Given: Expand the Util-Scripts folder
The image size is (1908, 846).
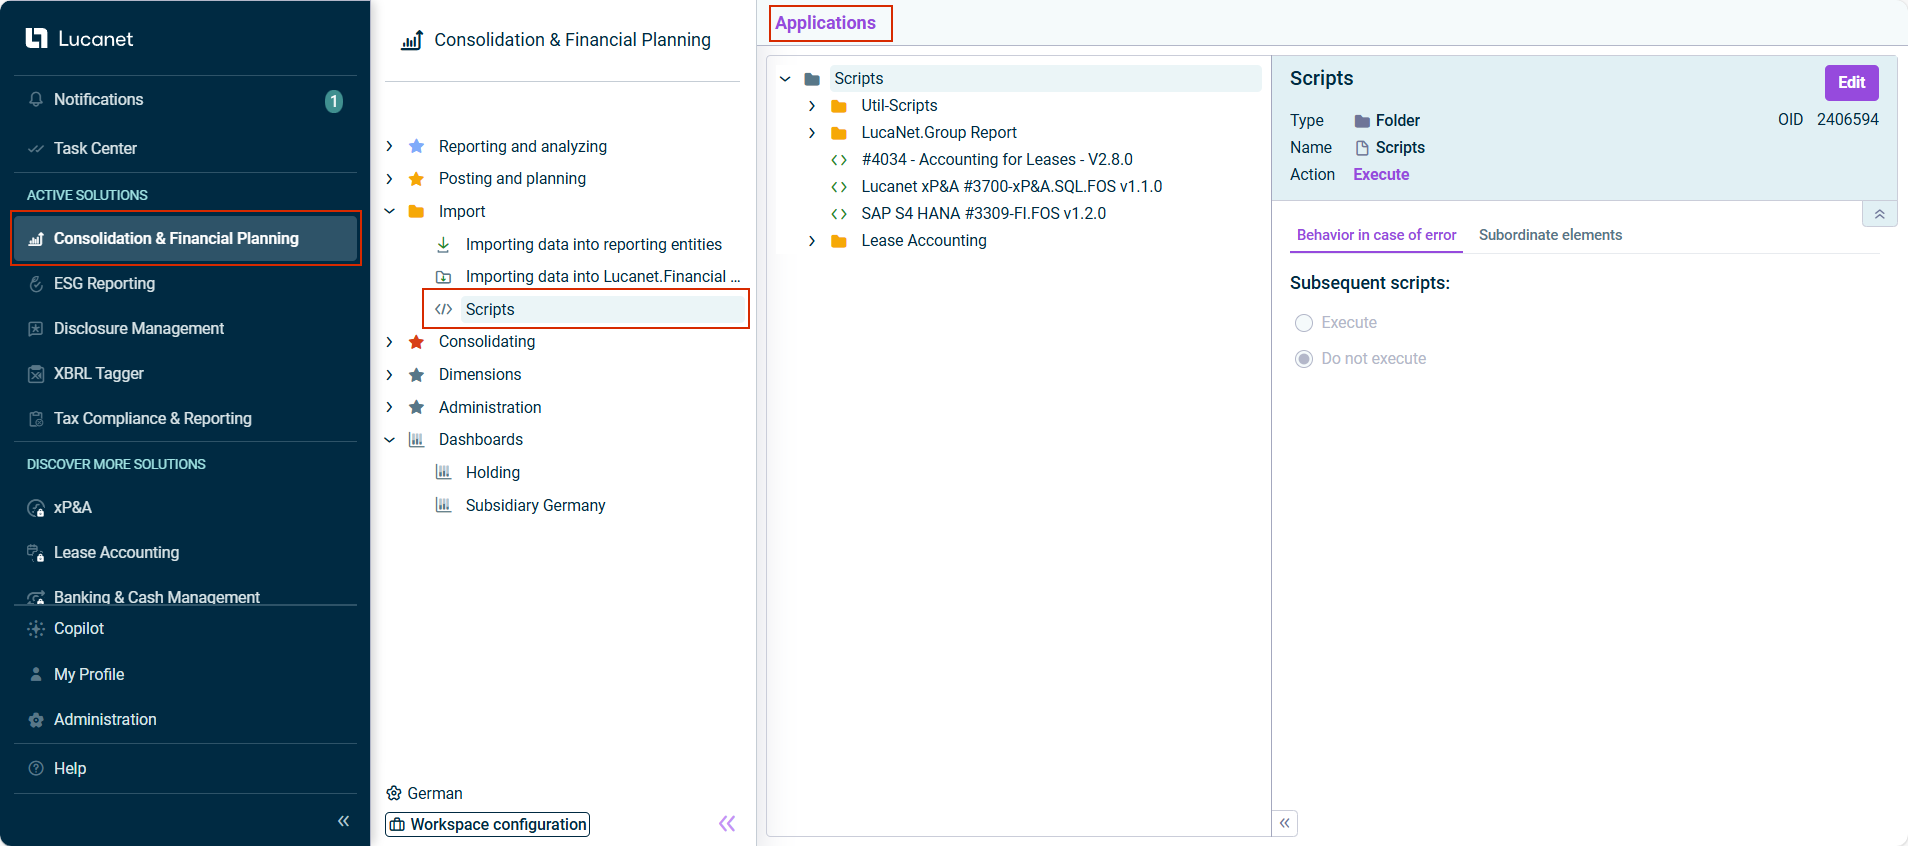Looking at the screenshot, I should click(x=812, y=106).
